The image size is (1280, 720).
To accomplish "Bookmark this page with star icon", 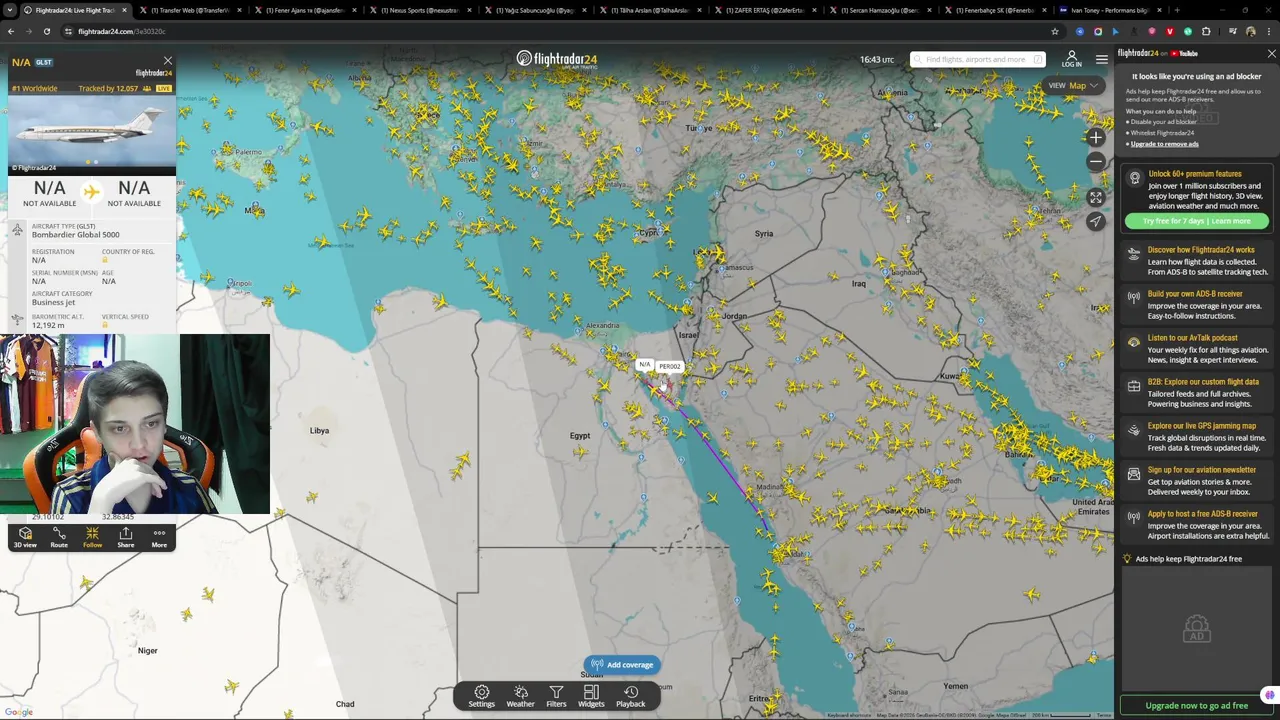I will click(1054, 31).
